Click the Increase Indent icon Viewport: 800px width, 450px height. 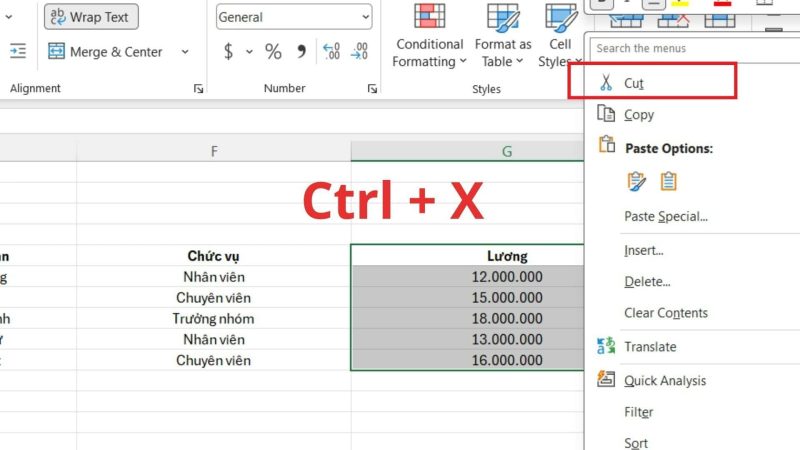pos(18,51)
